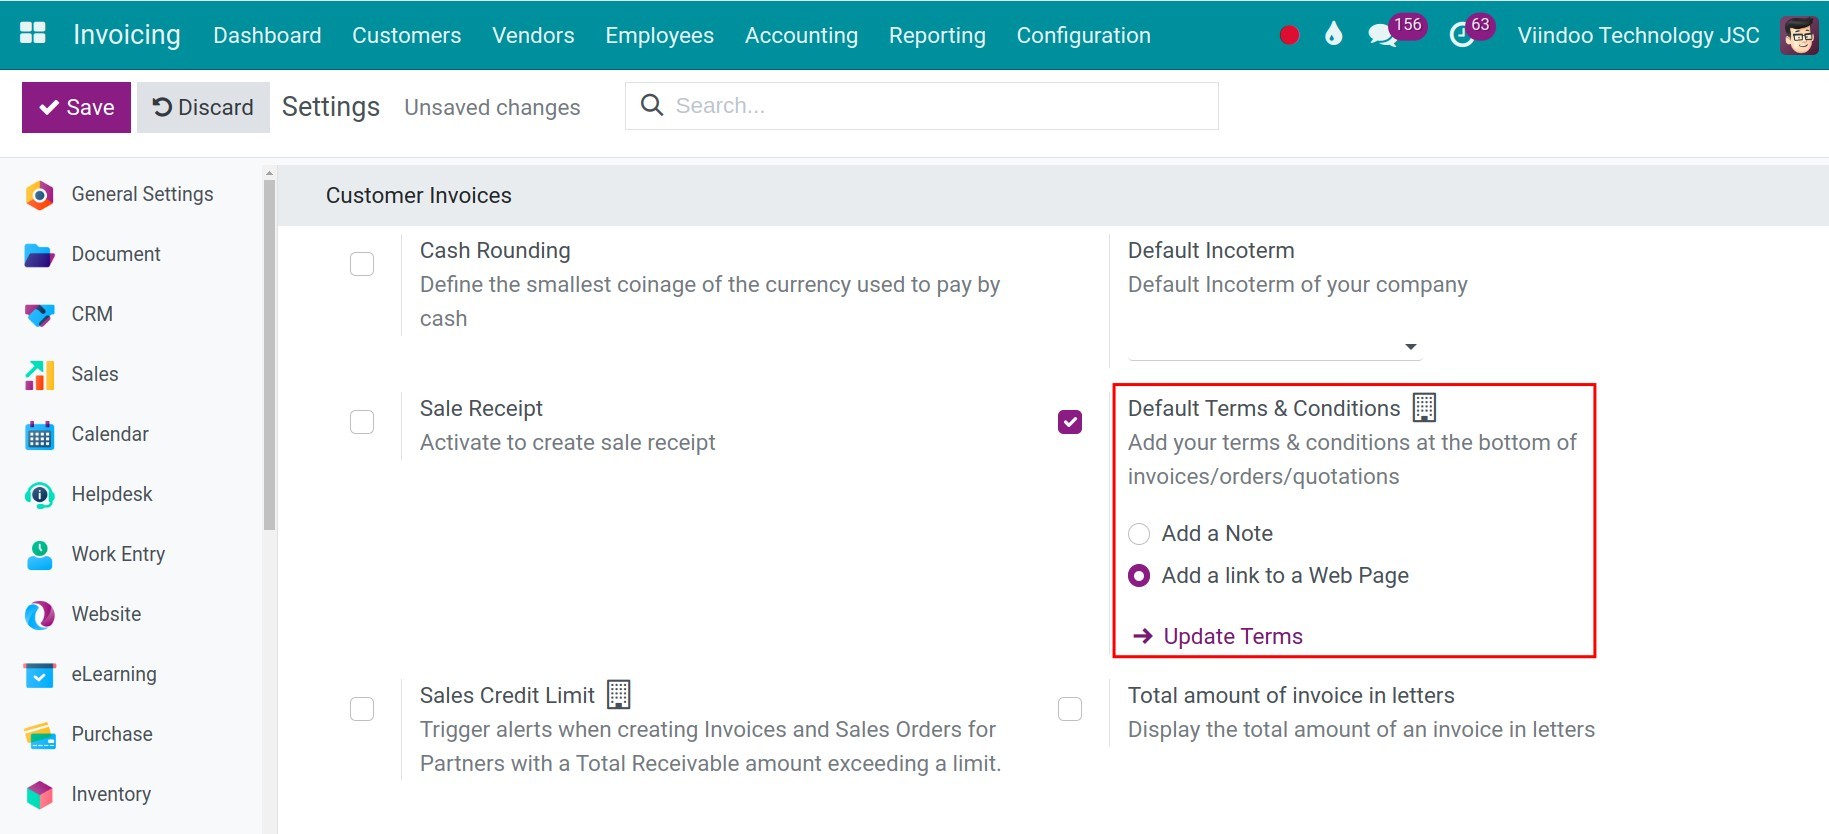
Task: Open the Default Incoterm dropdown
Action: [1274, 346]
